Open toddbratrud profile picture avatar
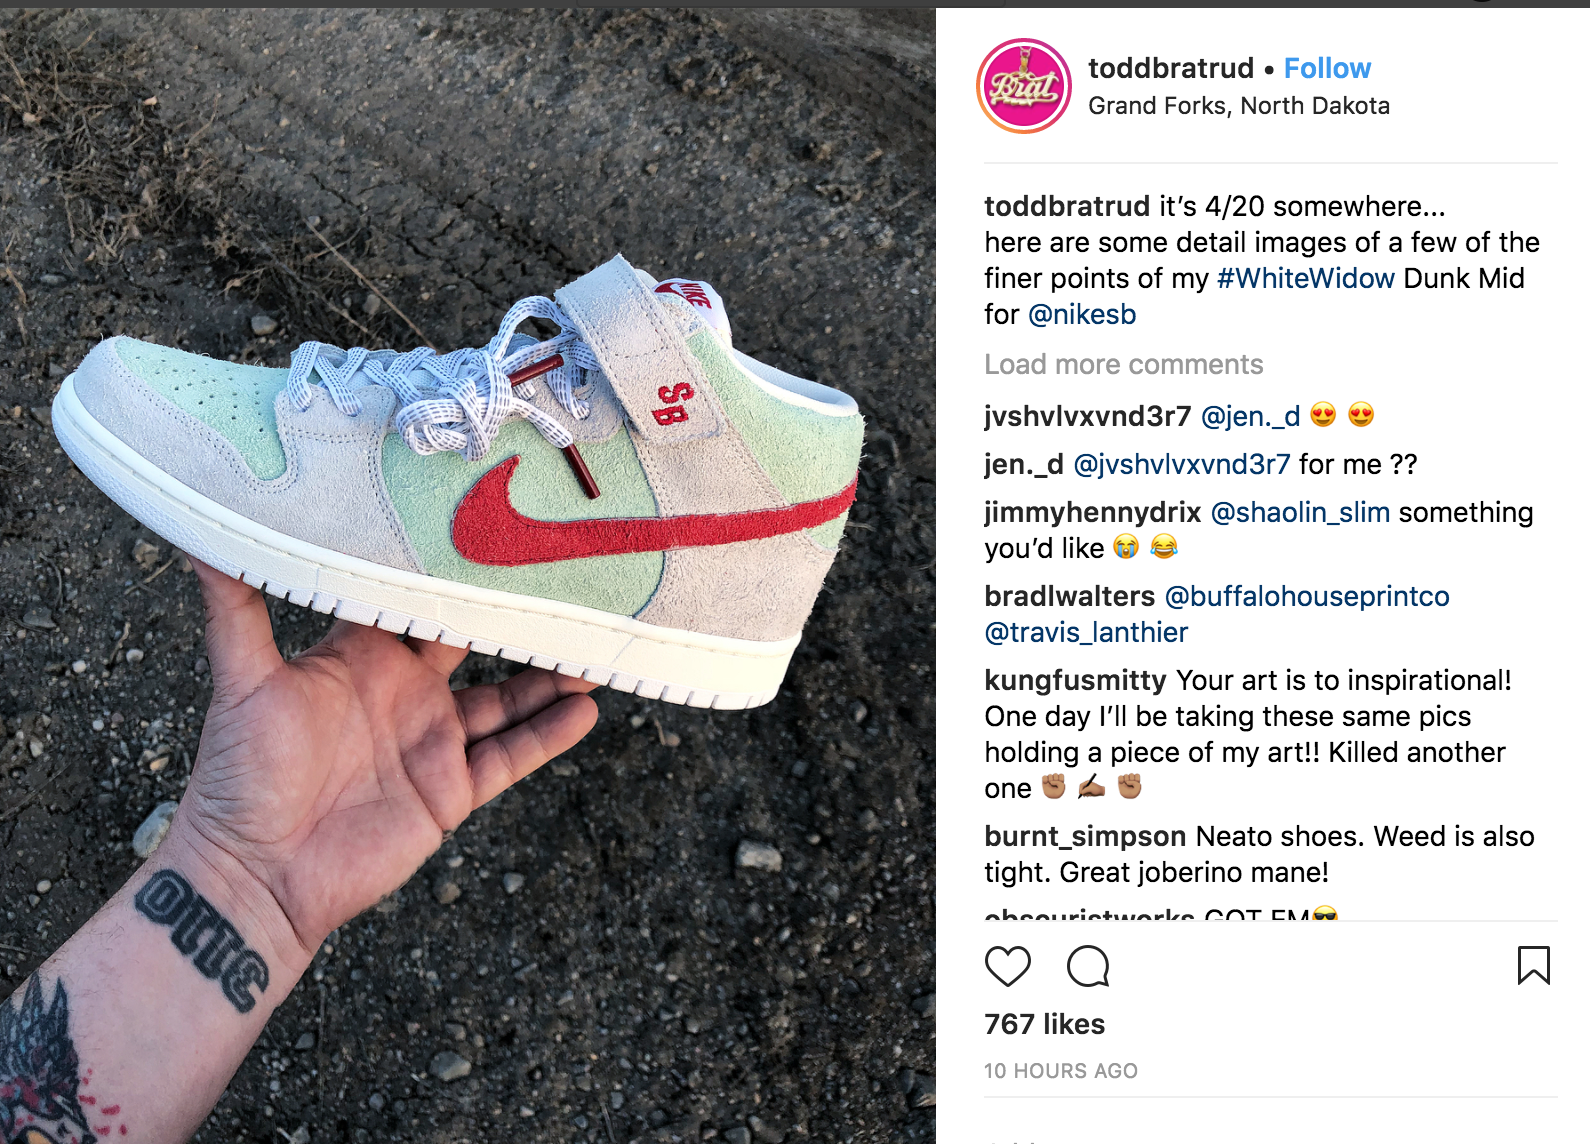 coord(1024,86)
